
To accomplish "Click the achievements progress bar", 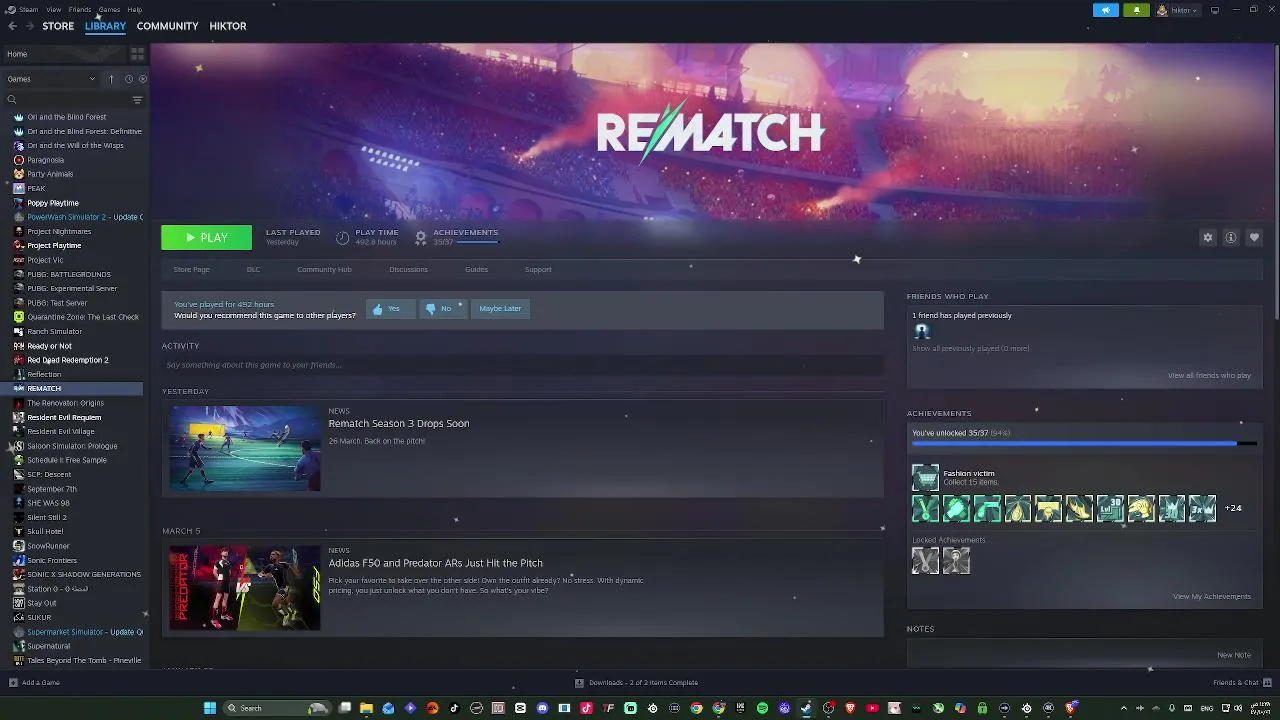I will pyautogui.click(x=1083, y=443).
